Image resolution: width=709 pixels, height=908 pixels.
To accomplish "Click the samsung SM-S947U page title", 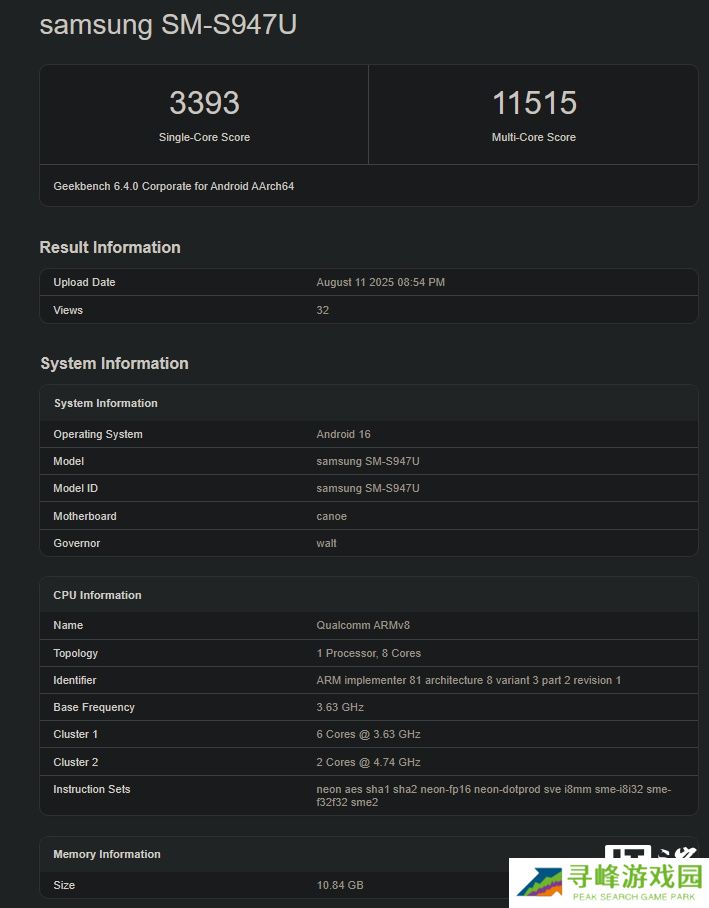I will click(x=168, y=25).
